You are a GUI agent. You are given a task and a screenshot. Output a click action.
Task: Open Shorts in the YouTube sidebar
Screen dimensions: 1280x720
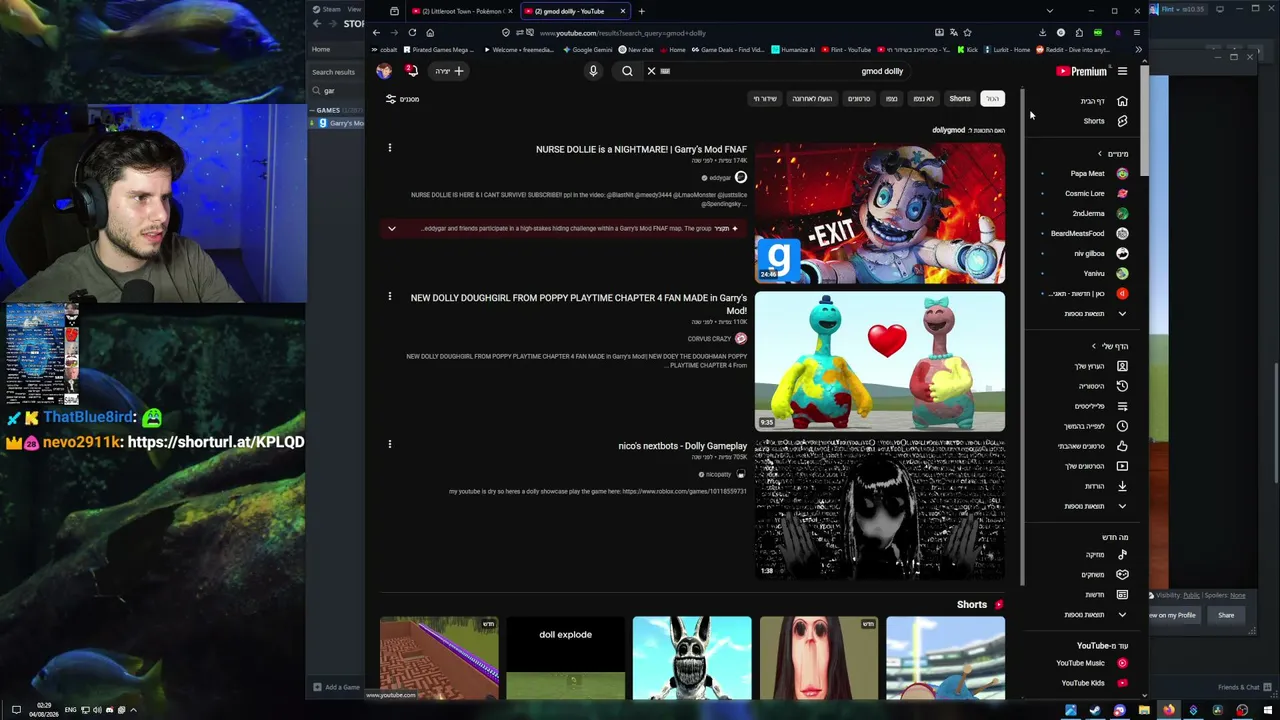point(1104,121)
